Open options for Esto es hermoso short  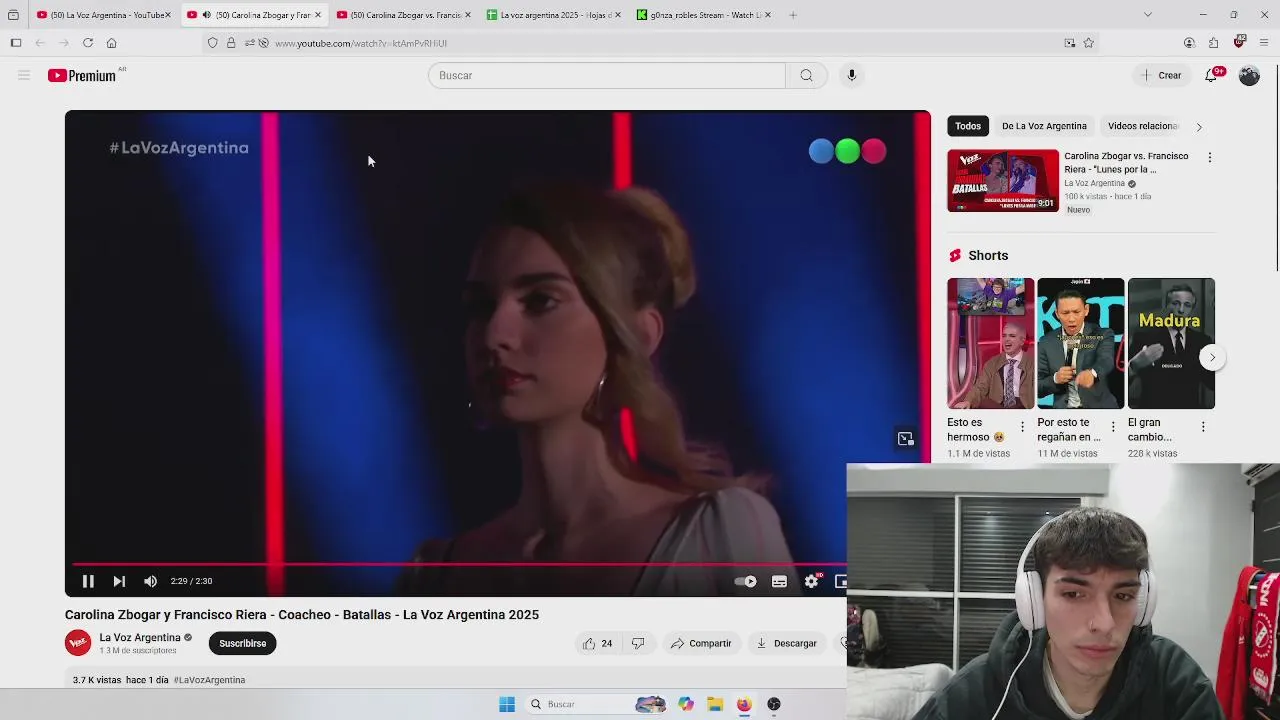pyautogui.click(x=1022, y=427)
